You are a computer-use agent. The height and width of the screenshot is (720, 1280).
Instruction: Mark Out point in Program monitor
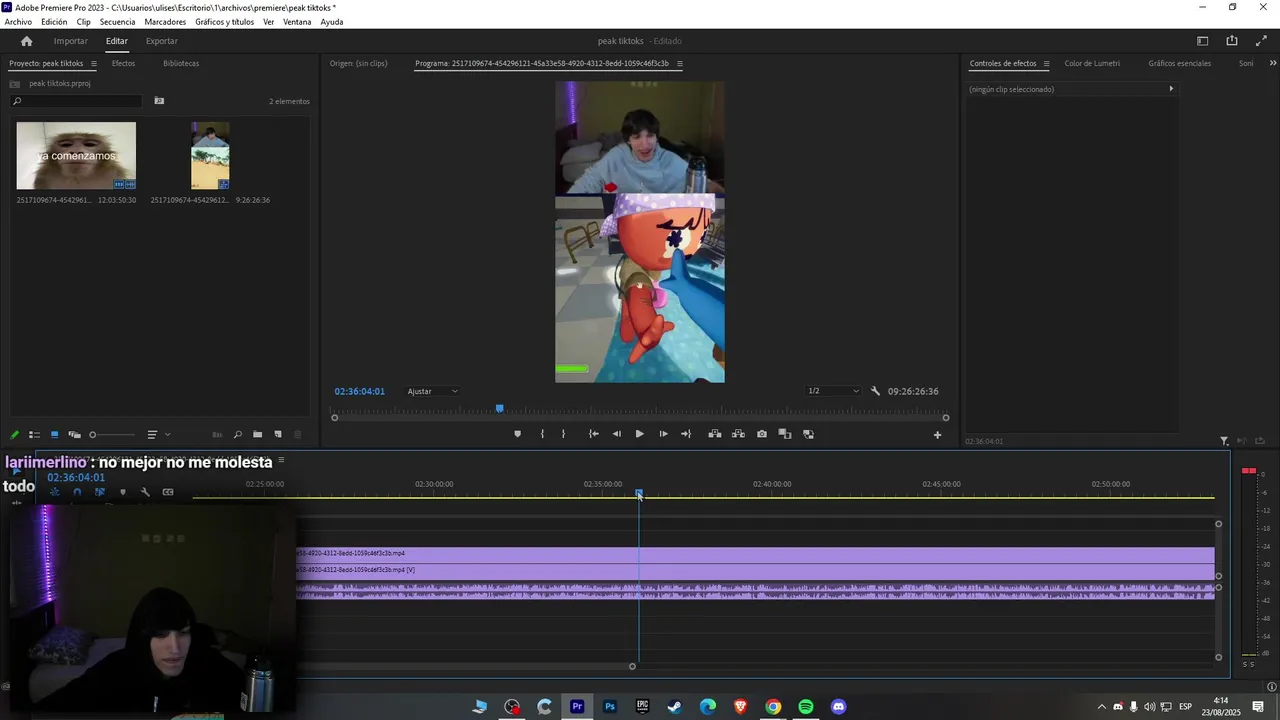(x=563, y=434)
